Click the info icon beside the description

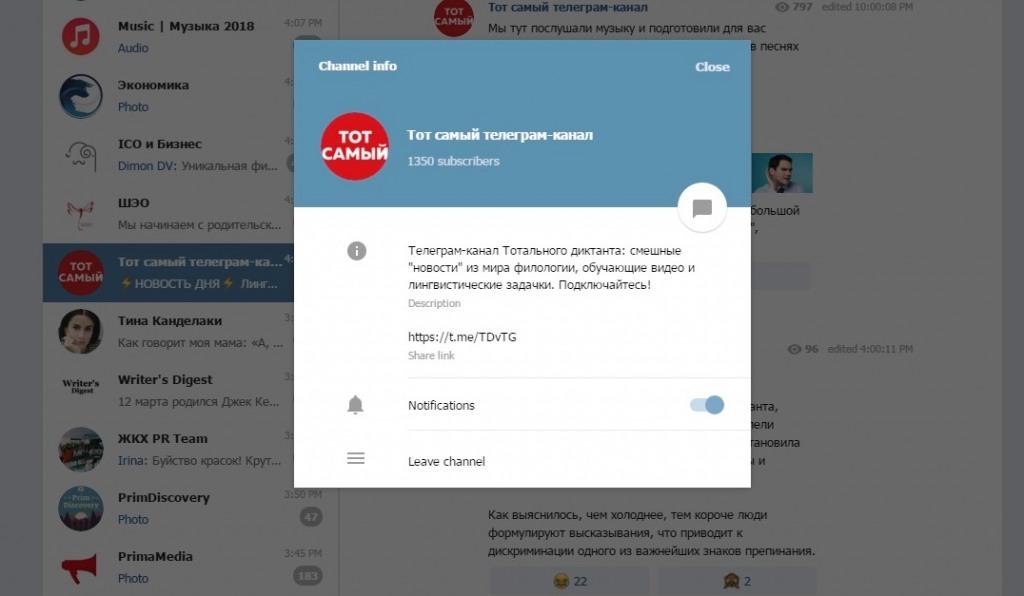[357, 251]
